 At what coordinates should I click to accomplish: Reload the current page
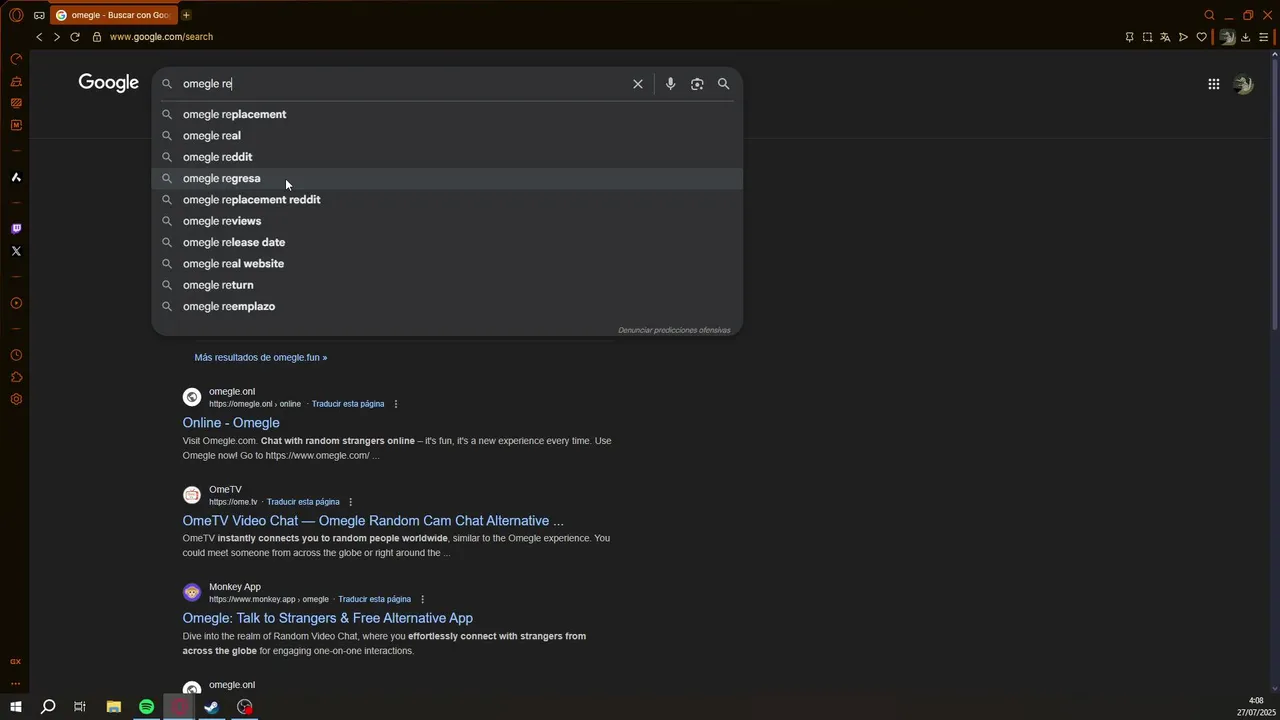click(74, 37)
